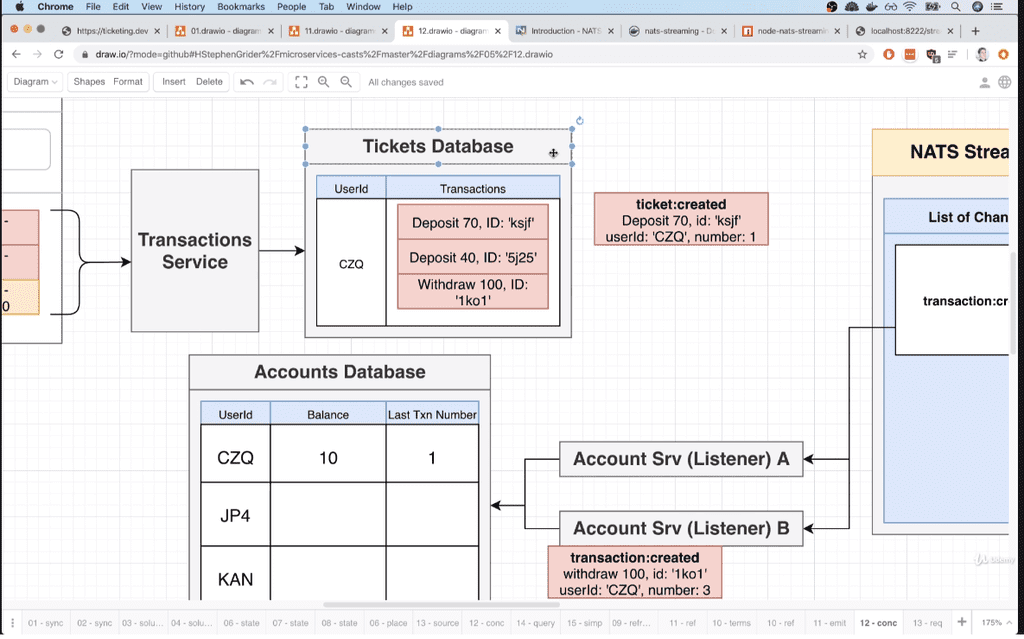Click the zoom in magnifier icon

tap(323, 82)
